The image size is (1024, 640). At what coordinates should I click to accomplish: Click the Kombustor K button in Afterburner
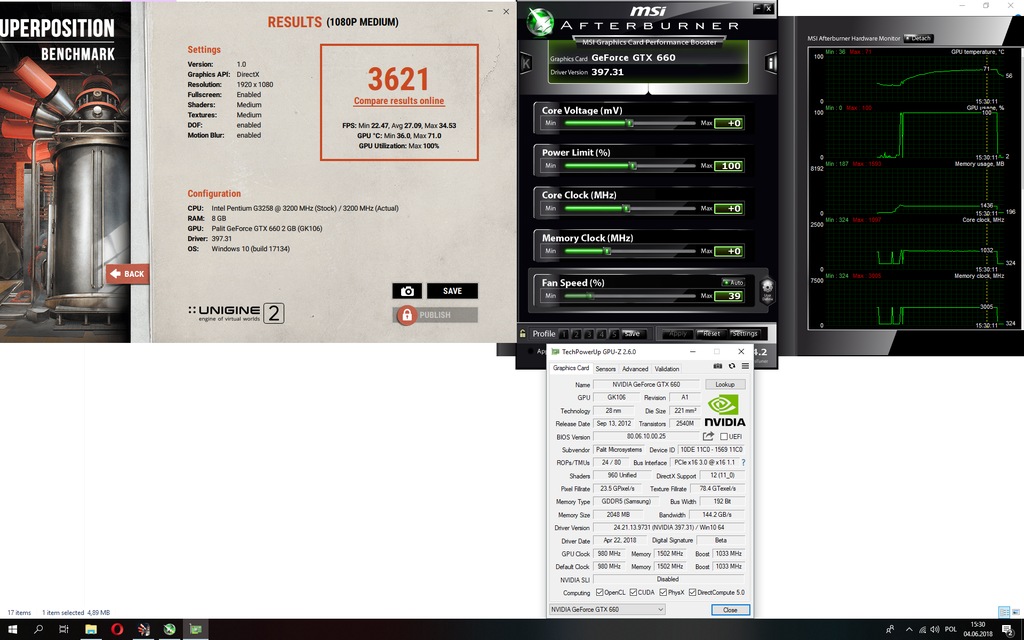click(526, 63)
